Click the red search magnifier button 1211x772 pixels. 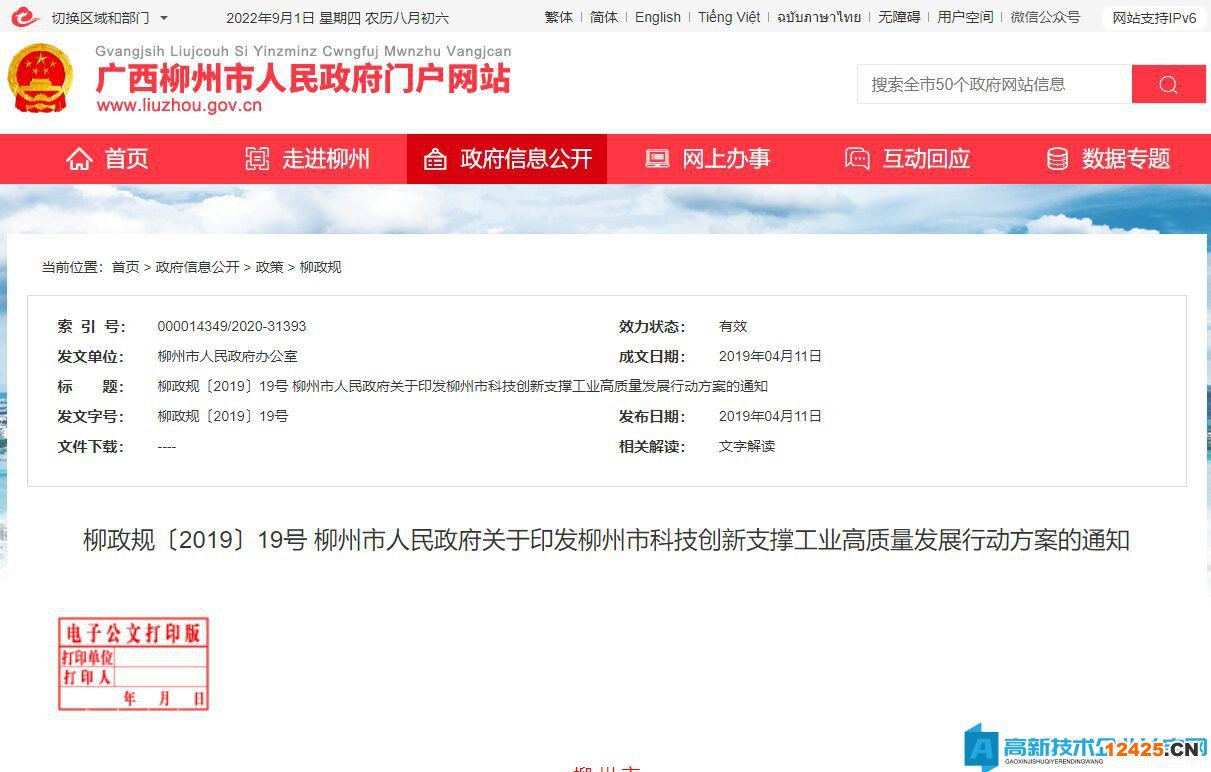click(1168, 84)
